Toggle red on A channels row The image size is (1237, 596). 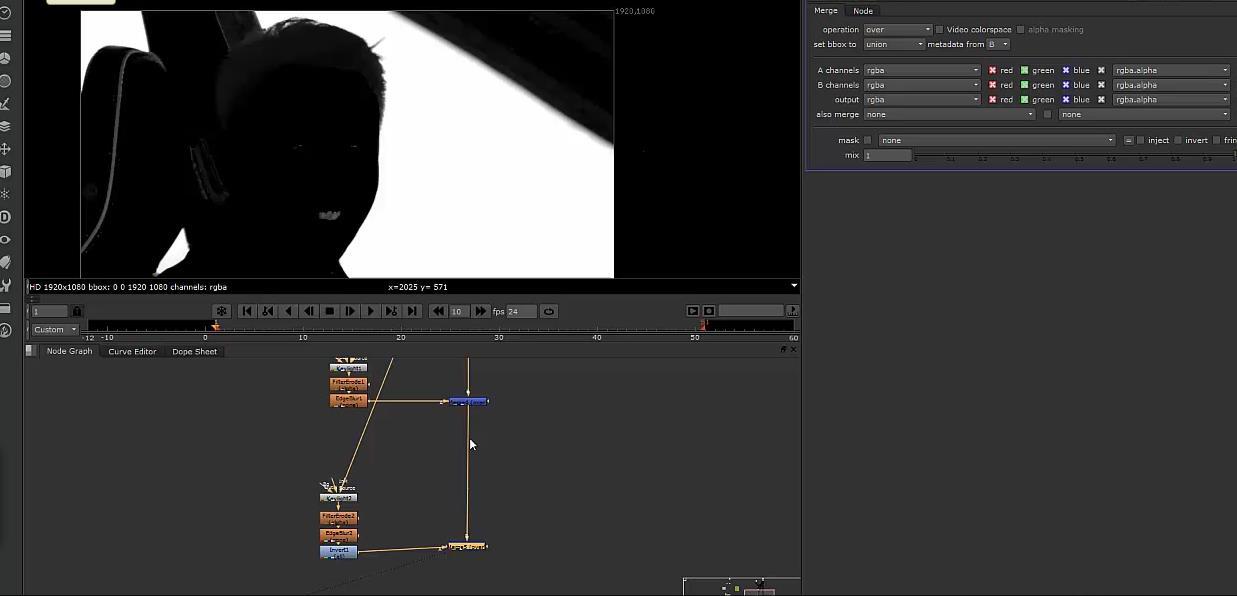click(992, 70)
